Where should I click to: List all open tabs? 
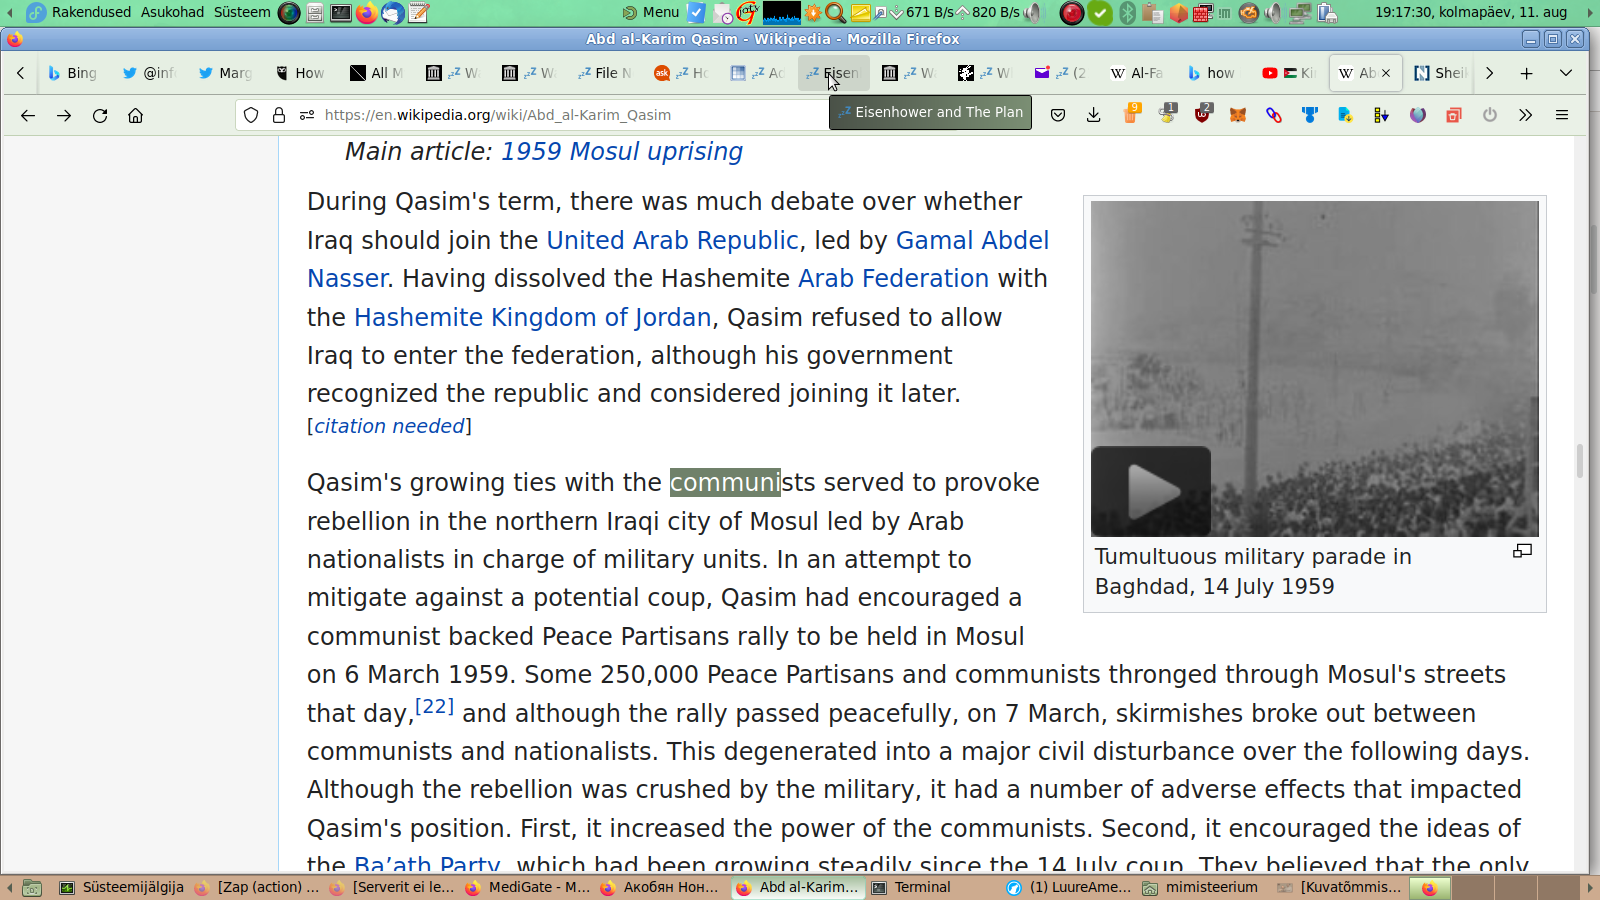1566,73
